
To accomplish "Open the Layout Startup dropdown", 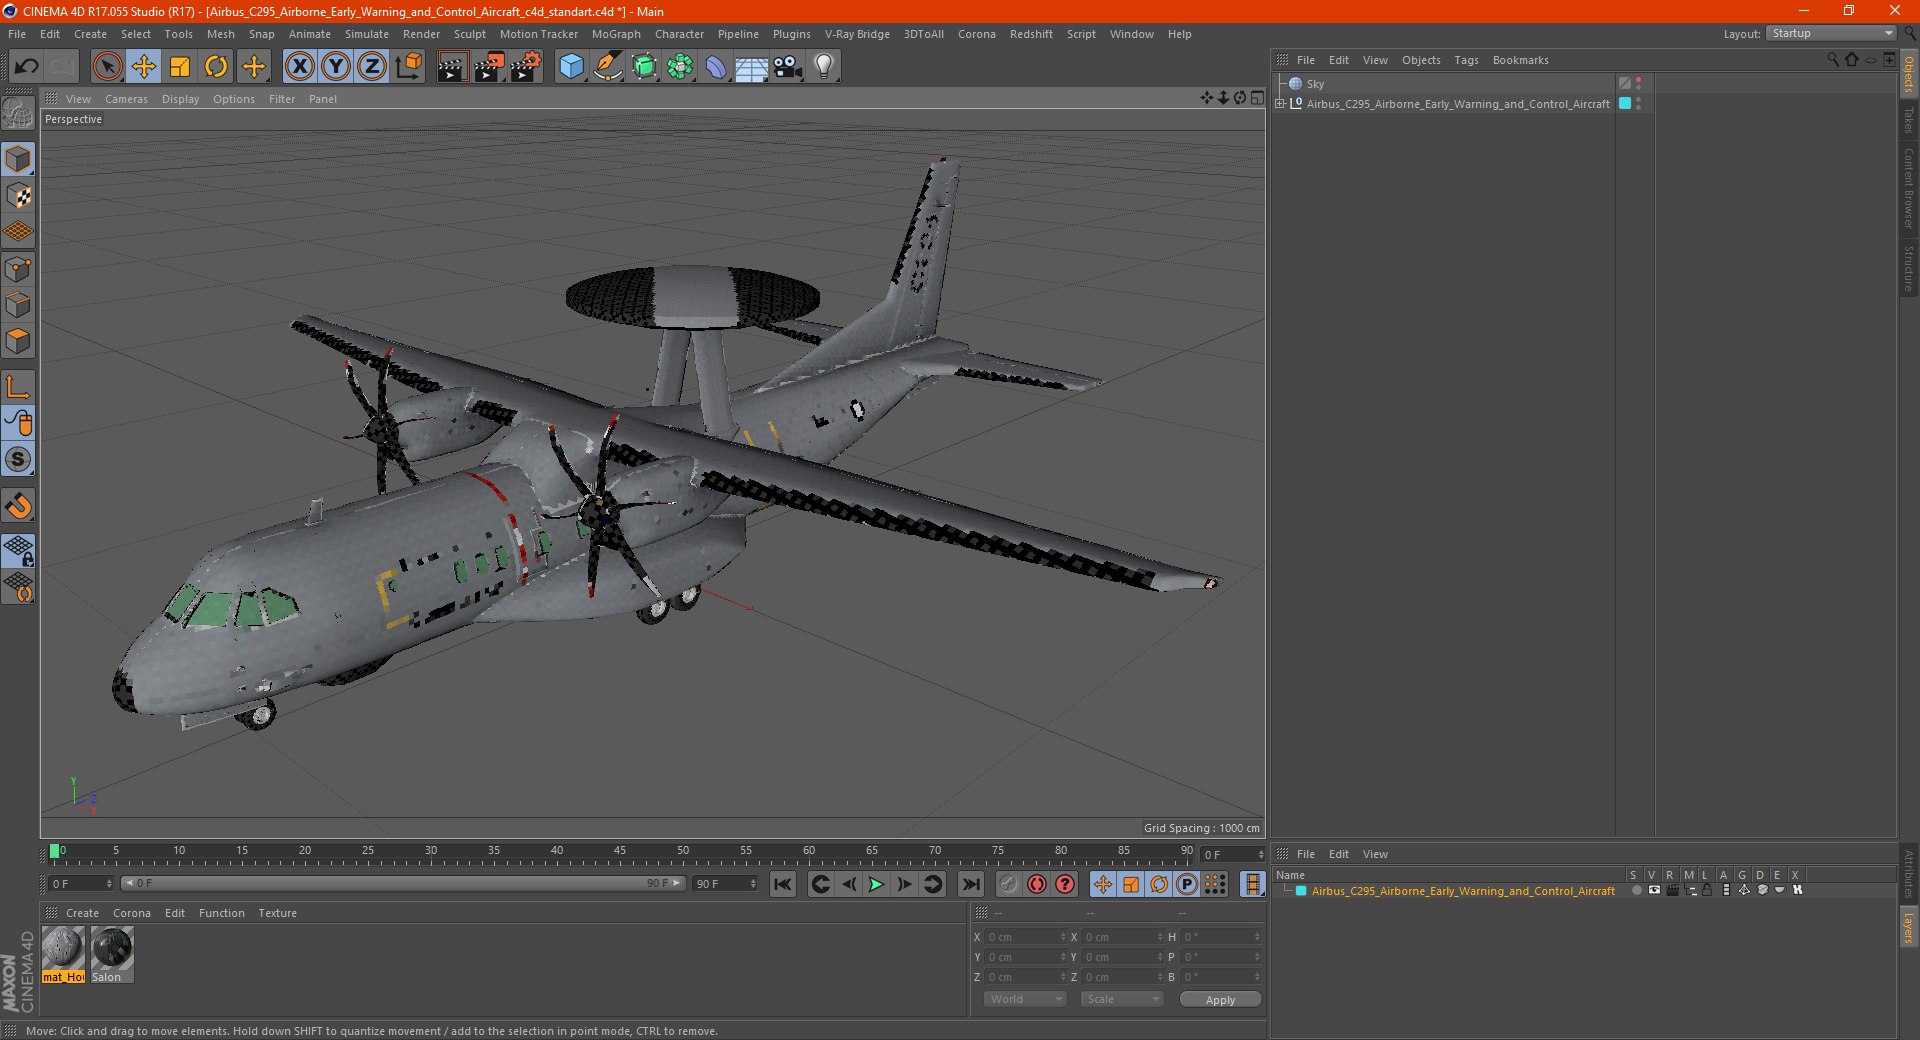I will tap(1832, 33).
